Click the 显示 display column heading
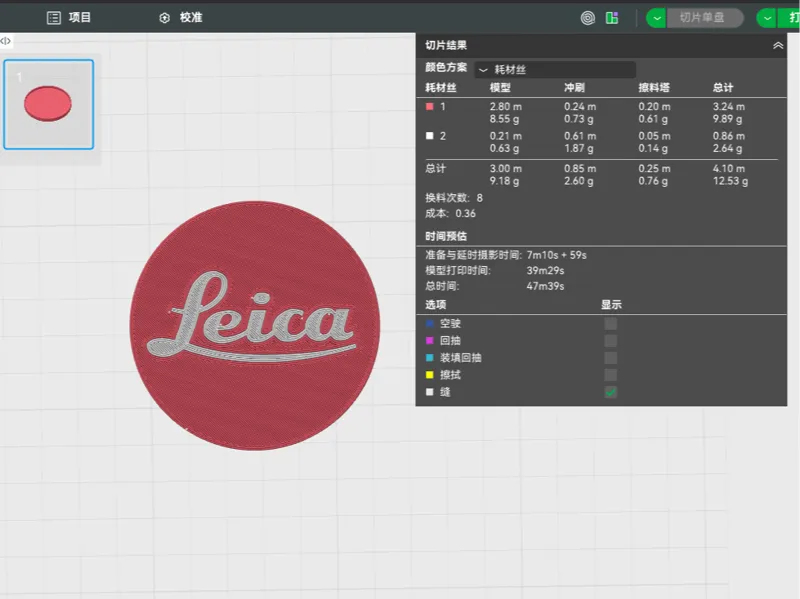The image size is (800, 599). pyautogui.click(x=611, y=305)
